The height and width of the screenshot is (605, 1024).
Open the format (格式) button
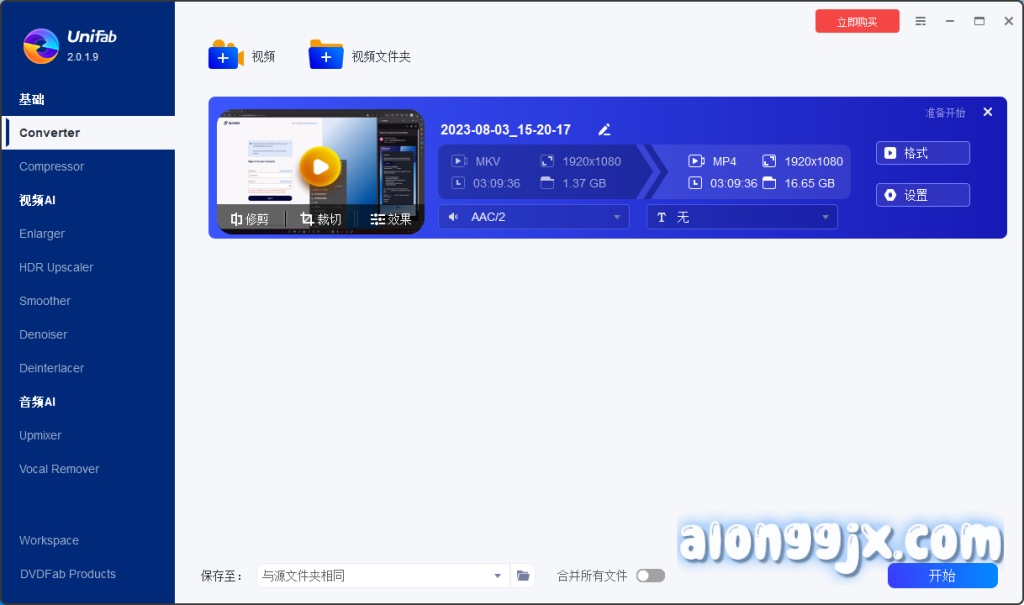tap(922, 153)
